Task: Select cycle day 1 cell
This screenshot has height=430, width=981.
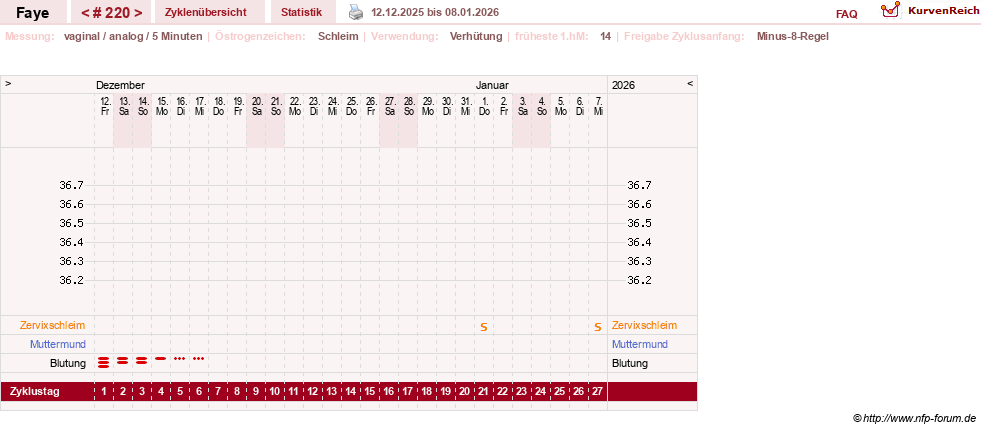Action: point(104,392)
